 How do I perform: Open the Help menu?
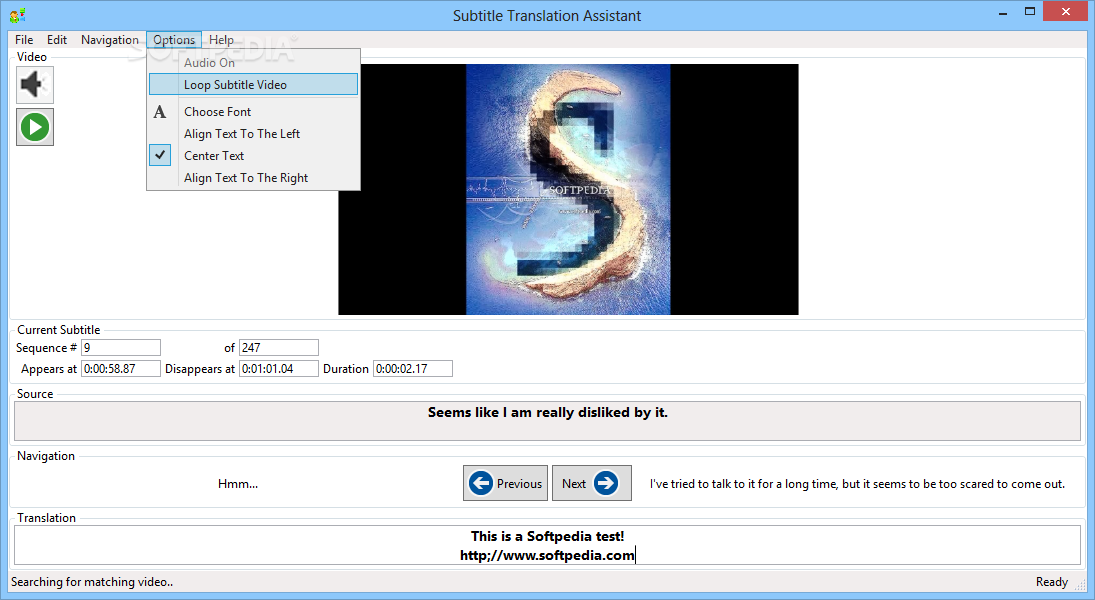221,40
